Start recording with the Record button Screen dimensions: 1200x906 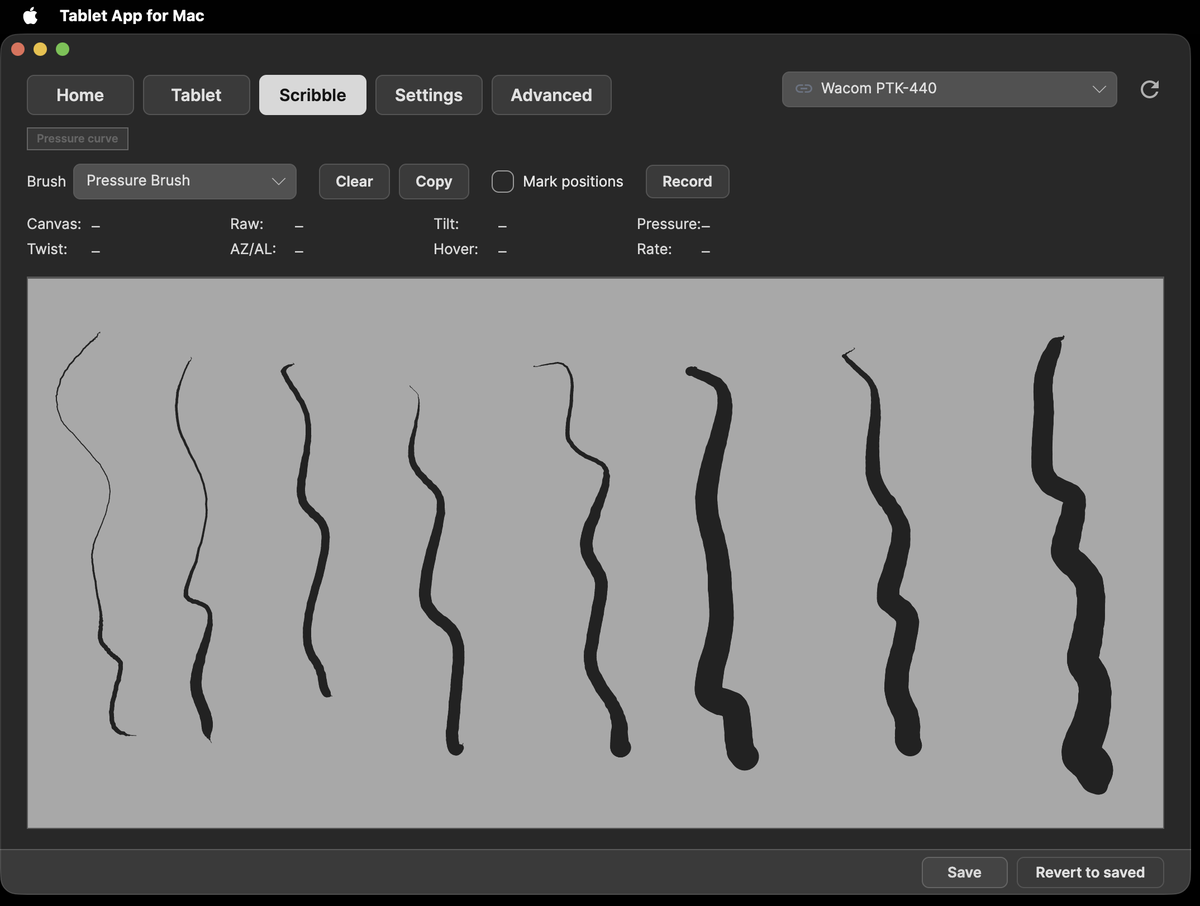click(687, 181)
